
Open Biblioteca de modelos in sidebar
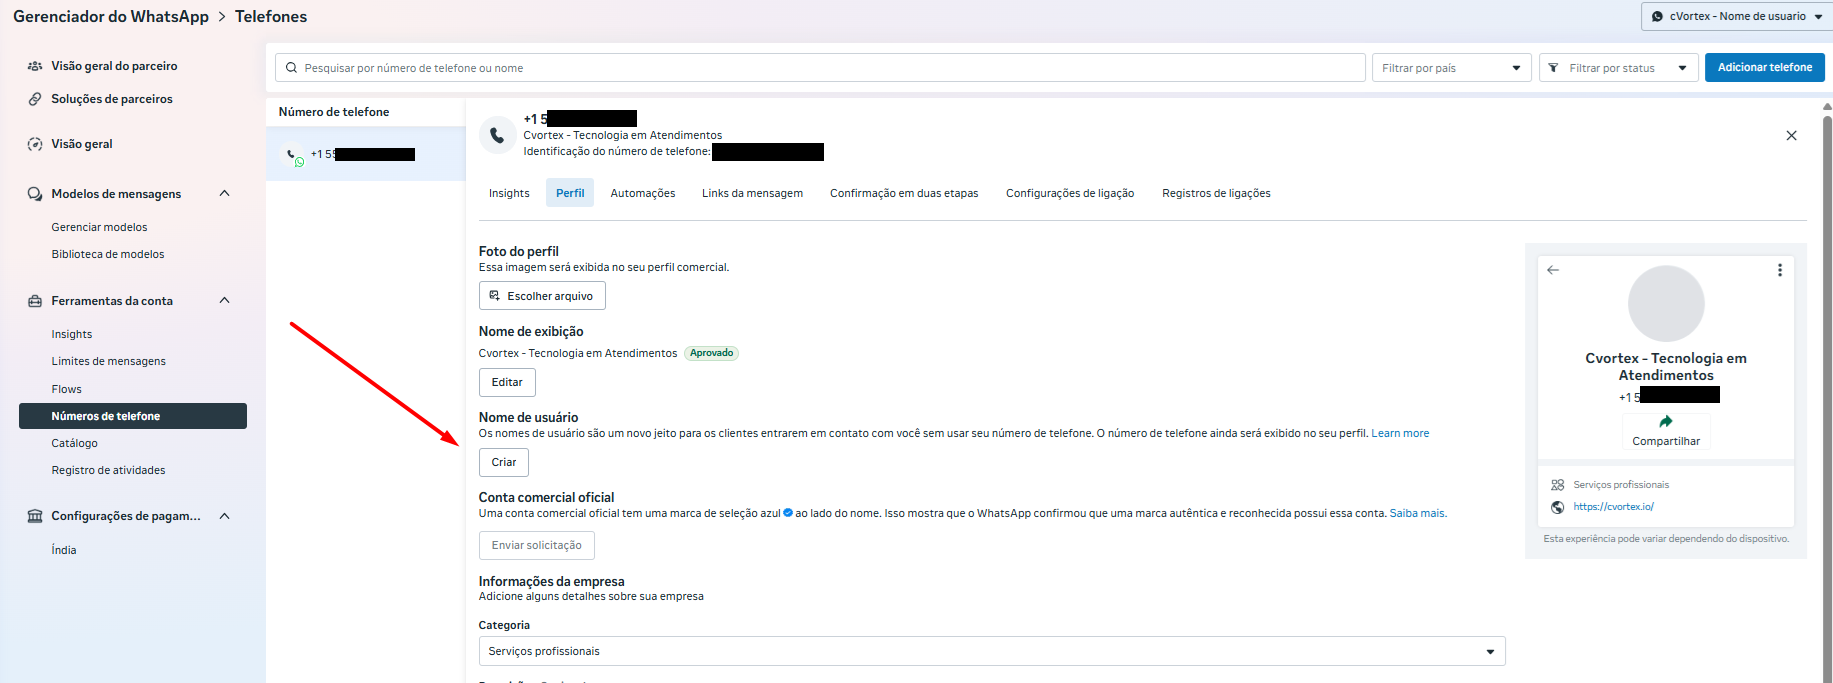[108, 254]
